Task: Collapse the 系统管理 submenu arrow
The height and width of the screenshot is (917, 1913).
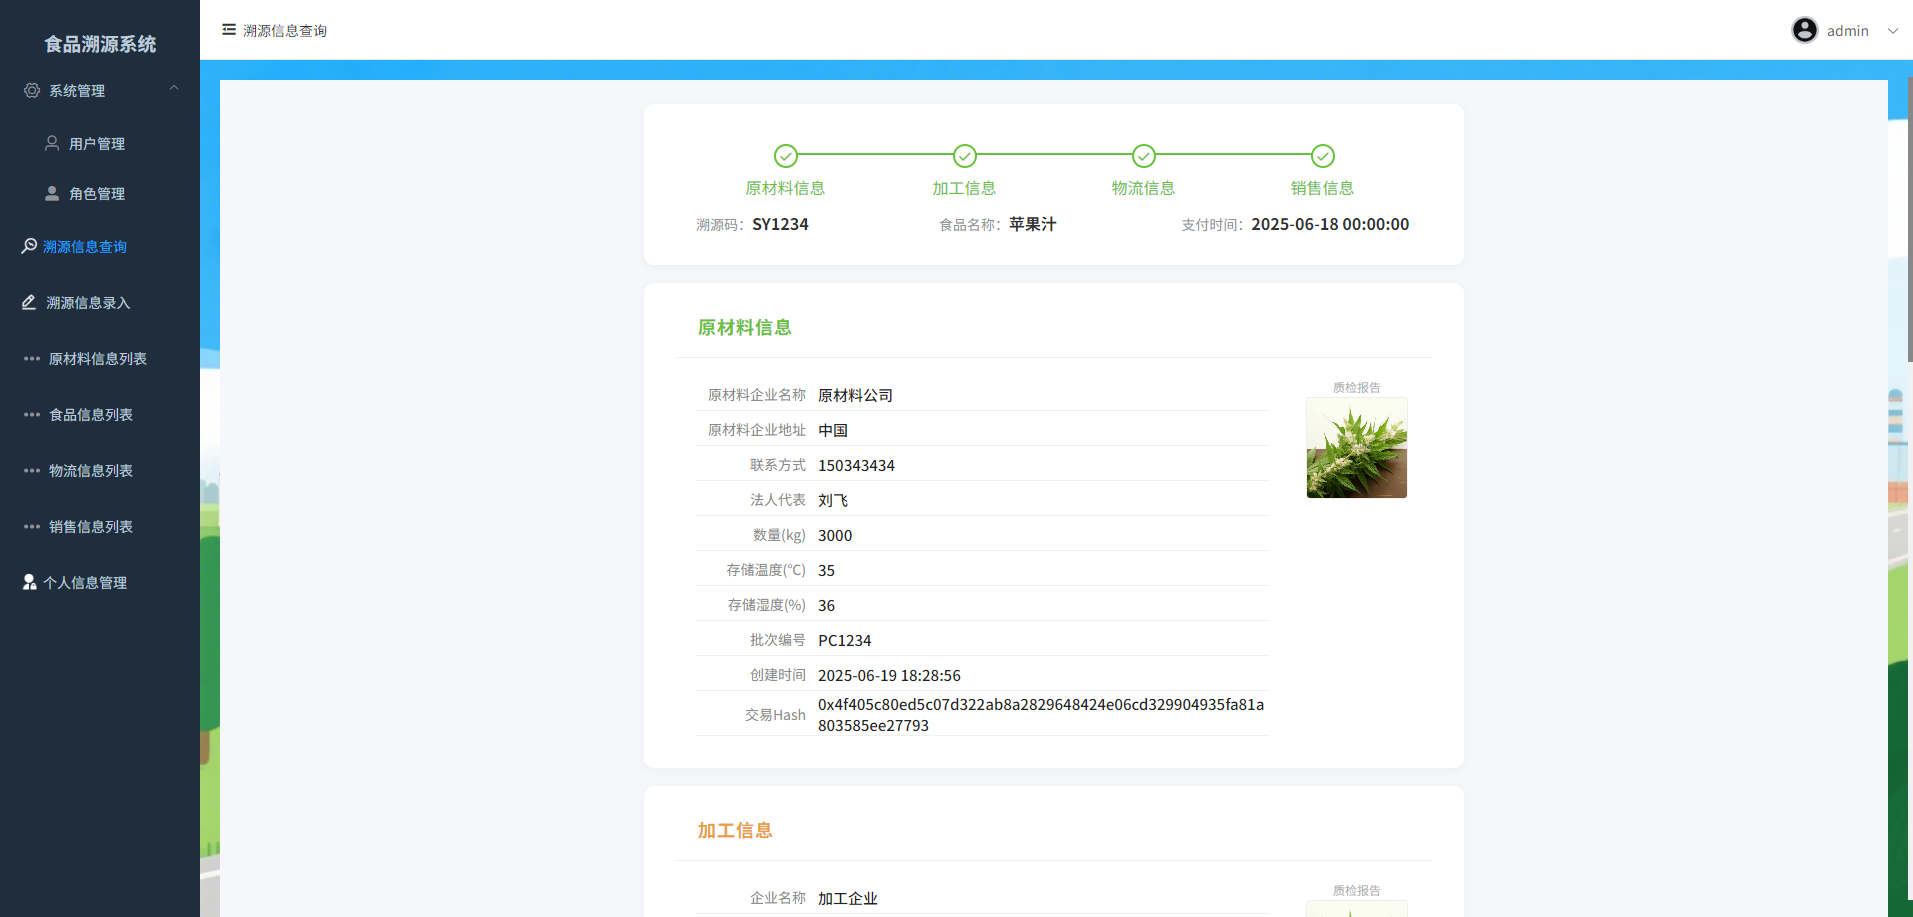Action: pyautogui.click(x=174, y=88)
